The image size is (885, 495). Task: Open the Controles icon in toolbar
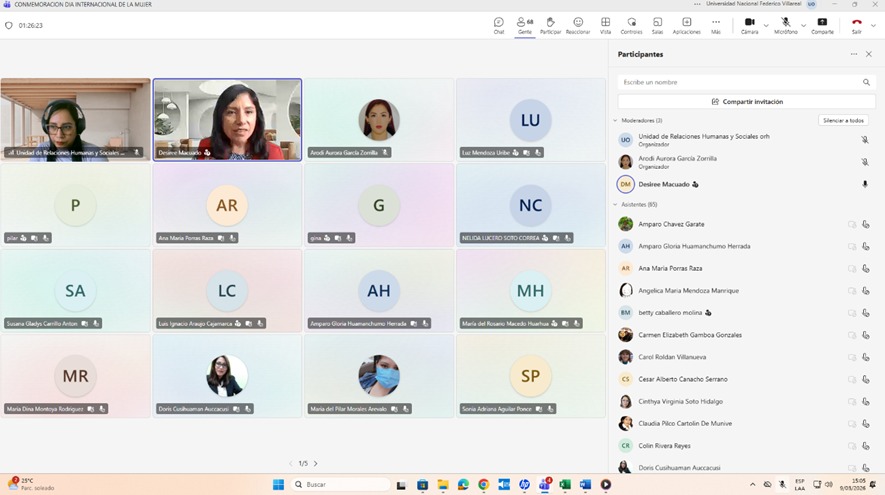pyautogui.click(x=632, y=25)
